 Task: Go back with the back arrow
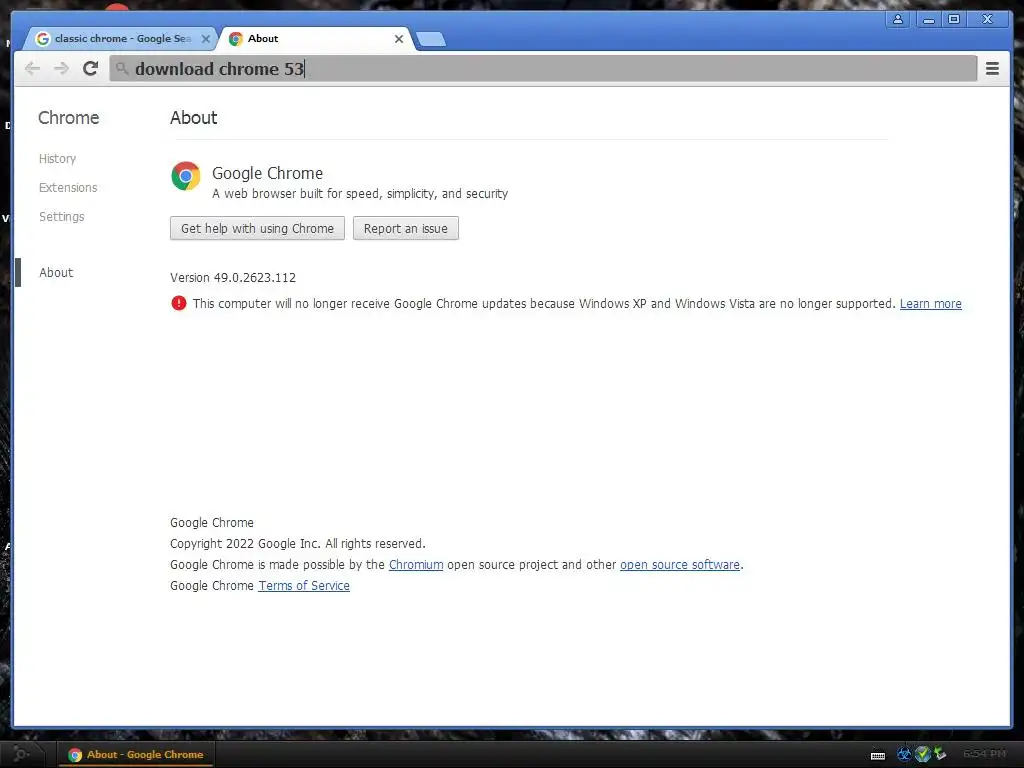pos(32,68)
